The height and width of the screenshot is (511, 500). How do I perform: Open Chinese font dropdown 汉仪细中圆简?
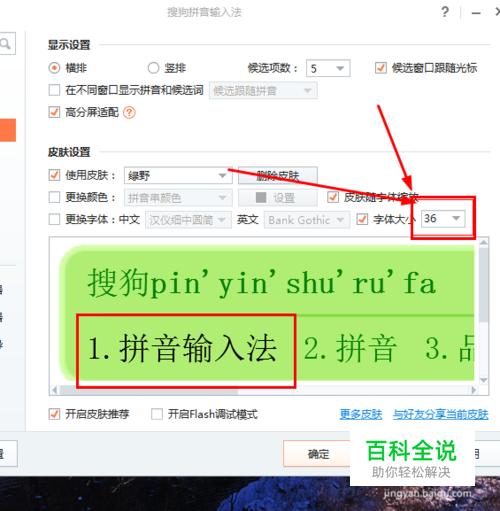(x=188, y=220)
